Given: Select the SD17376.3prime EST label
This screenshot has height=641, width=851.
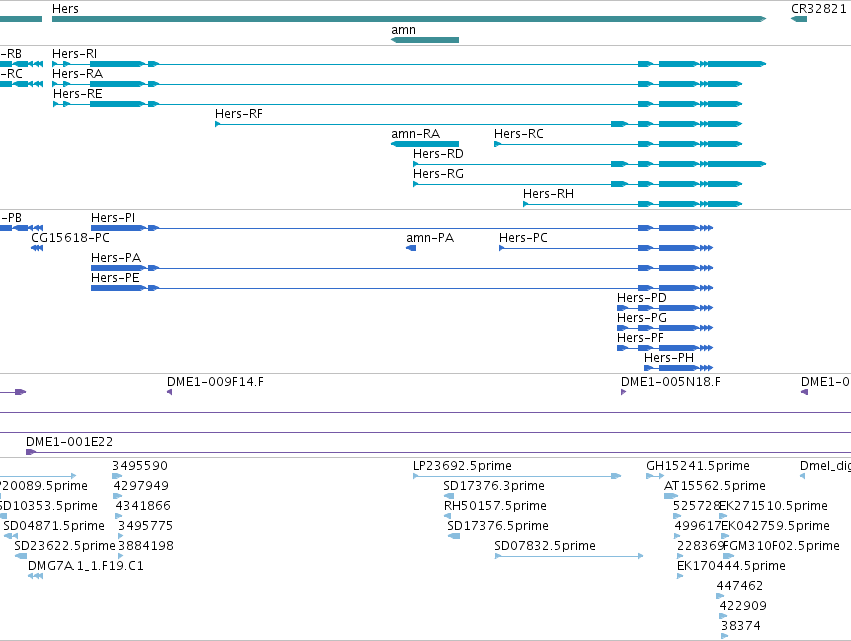Looking at the screenshot, I should [x=494, y=486].
